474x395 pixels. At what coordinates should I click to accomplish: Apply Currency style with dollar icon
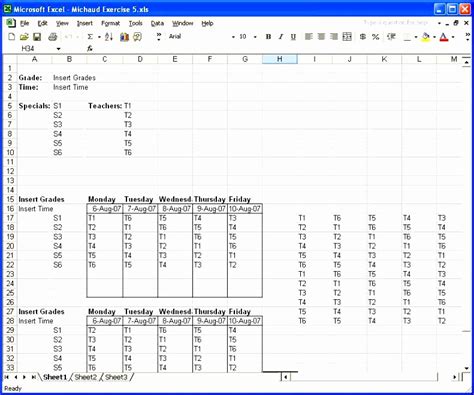tap(363, 37)
